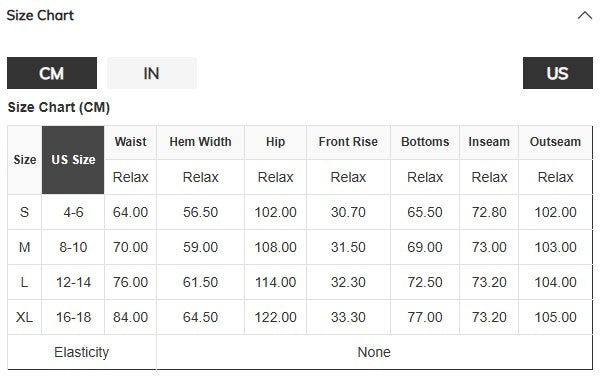Click the 122.00 hip measurement cell

pyautogui.click(x=276, y=317)
